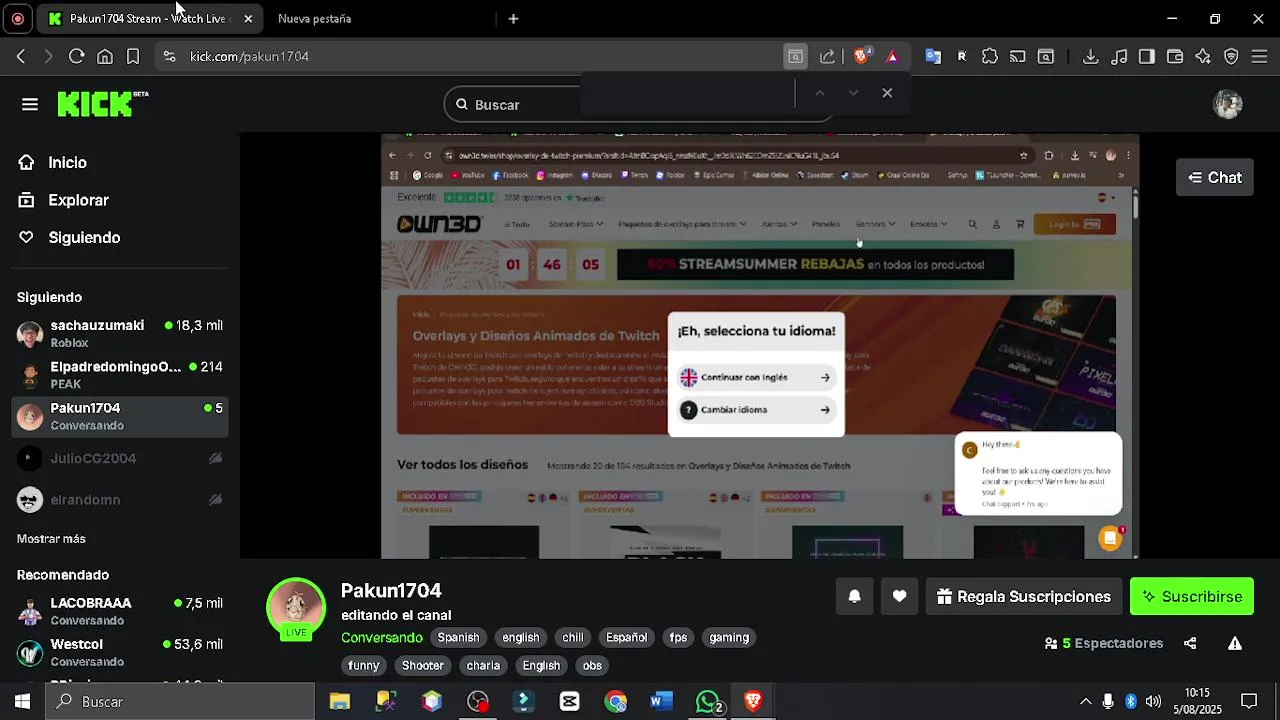Open Brave Wallet icon
Viewport: 1280px width, 720px height.
pos(1175,57)
